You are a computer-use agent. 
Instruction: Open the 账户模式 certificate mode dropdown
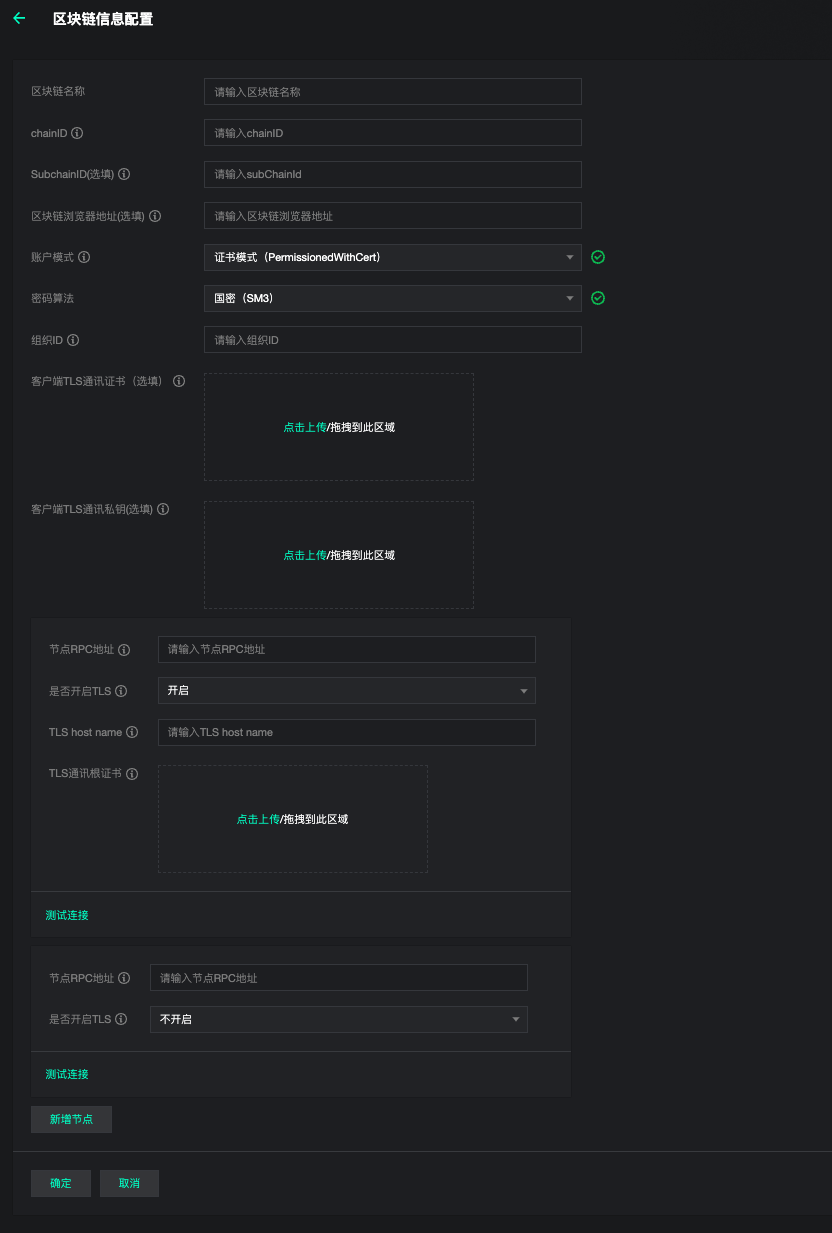392,257
